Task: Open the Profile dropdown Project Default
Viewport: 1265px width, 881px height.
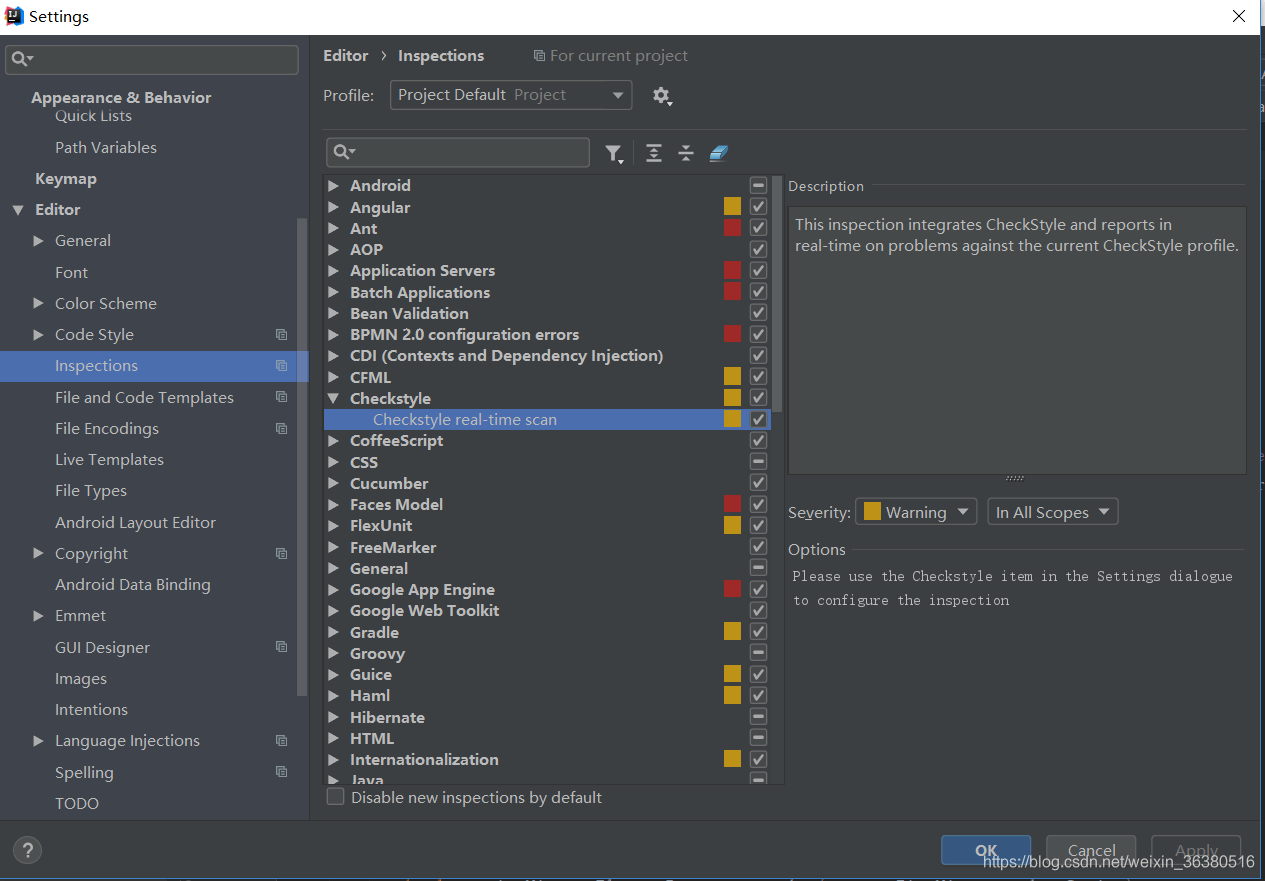Action: click(x=510, y=95)
